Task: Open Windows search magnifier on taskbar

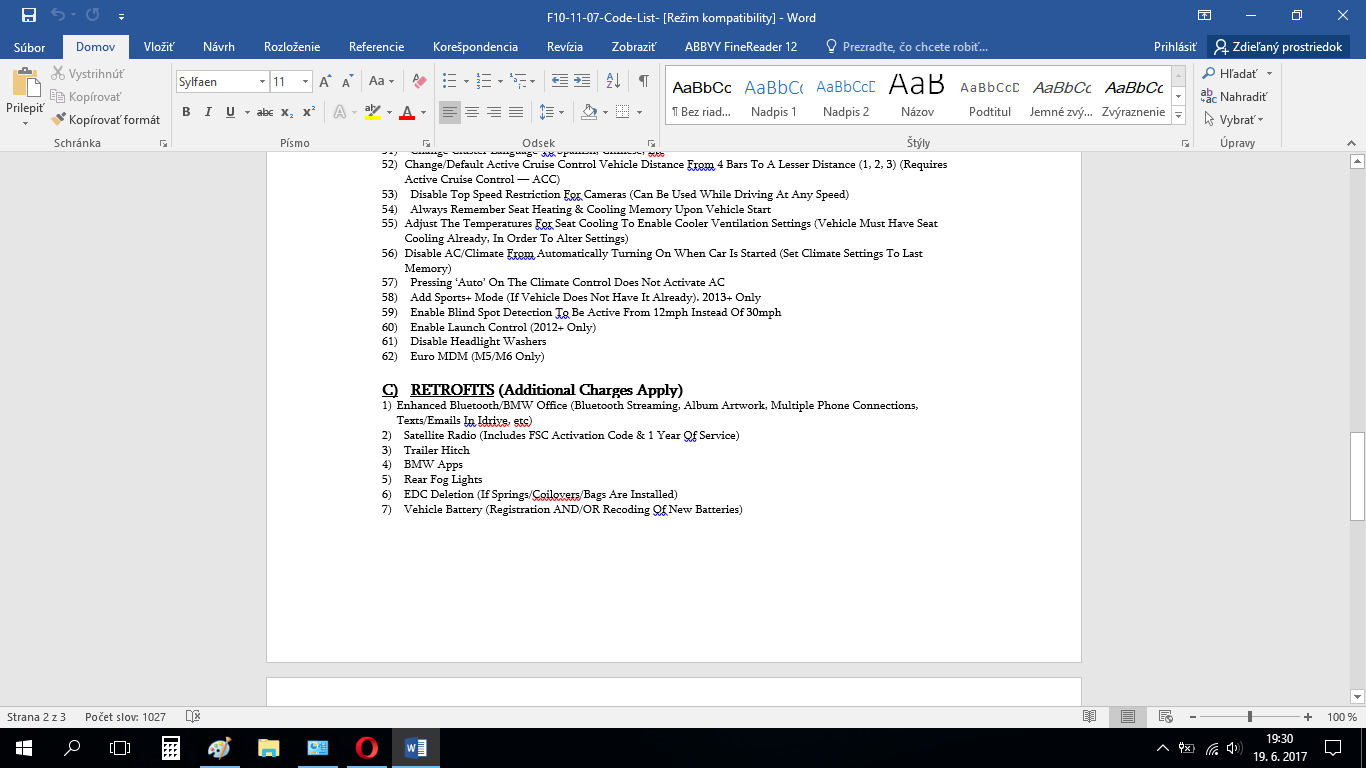Action: (72, 747)
